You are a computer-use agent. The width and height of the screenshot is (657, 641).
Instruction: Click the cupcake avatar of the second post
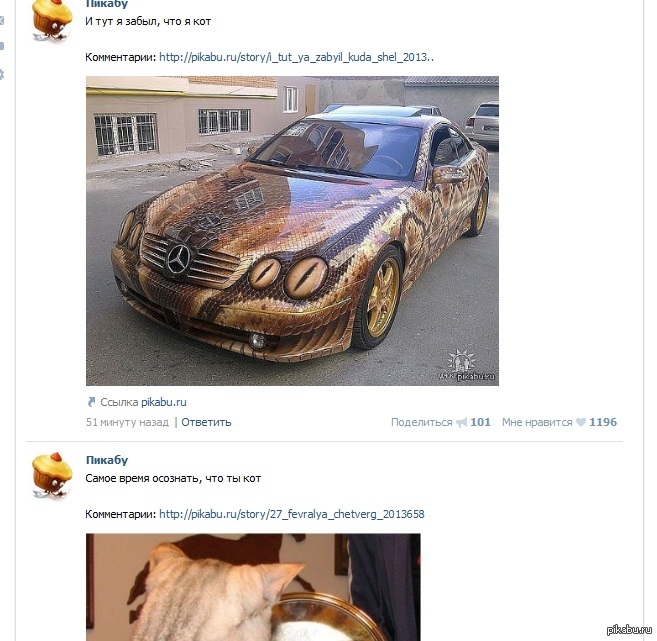52,476
